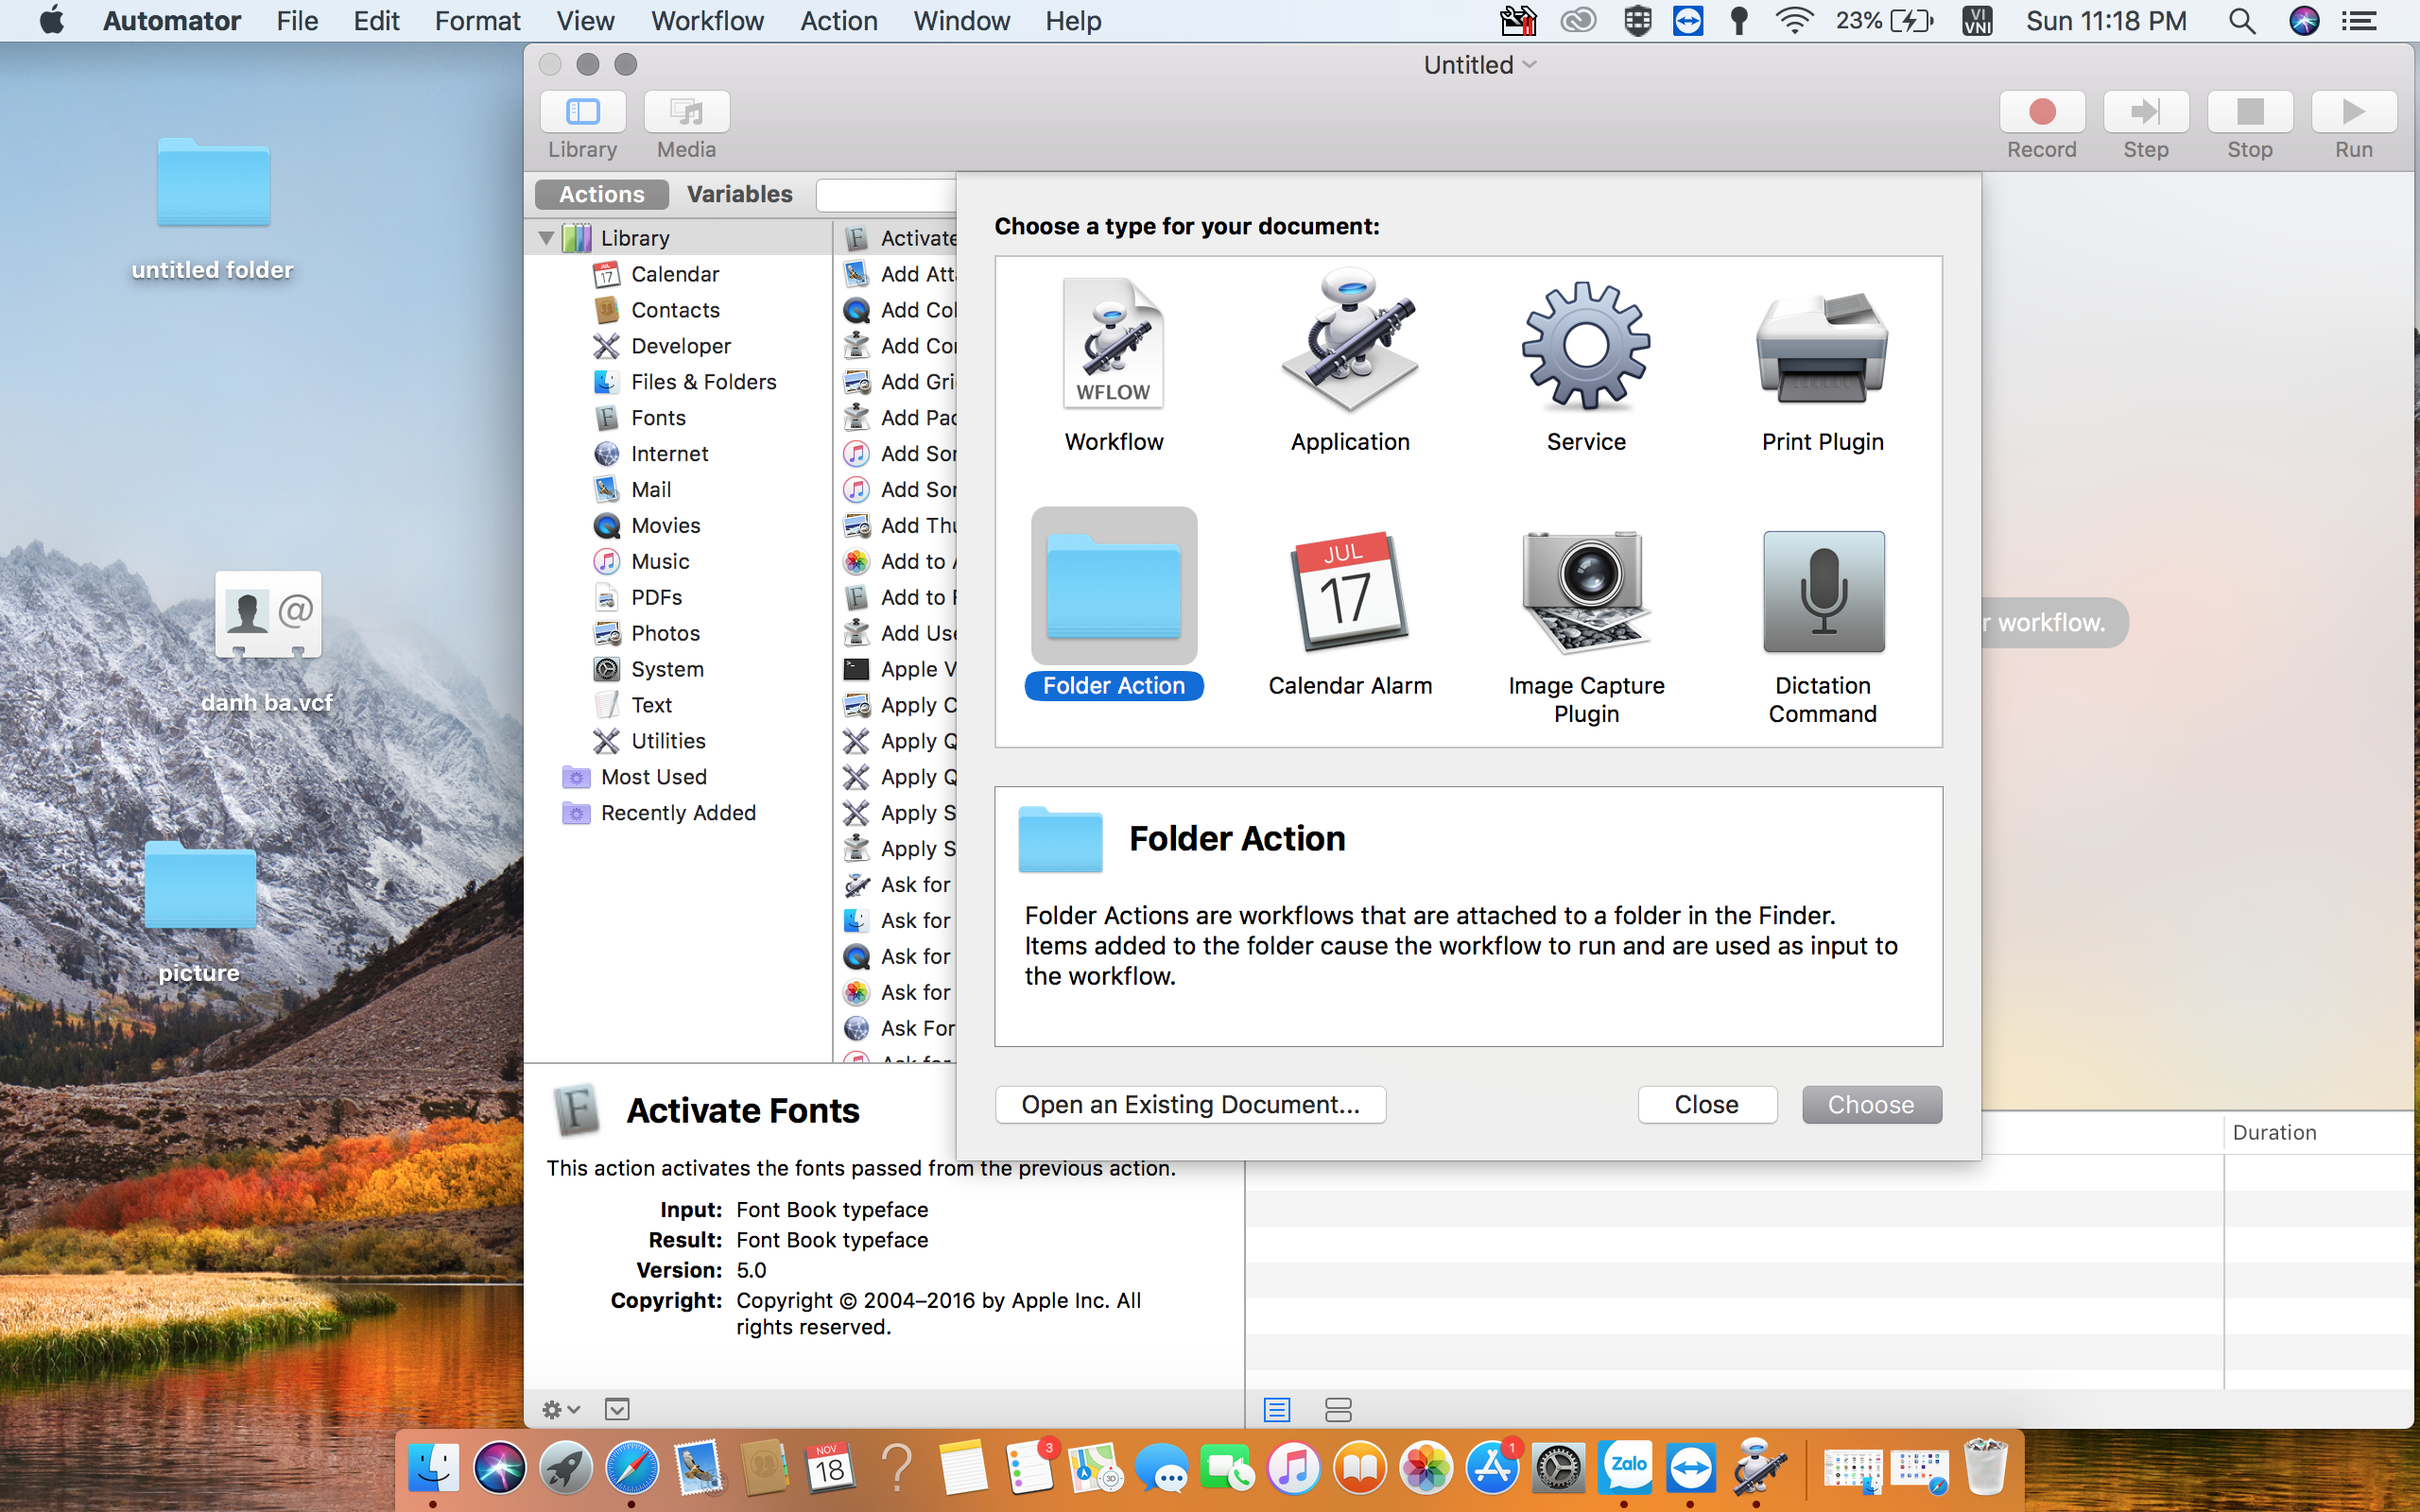Collapse the Library disclosure triangle
Image resolution: width=2420 pixels, height=1512 pixels.
(x=546, y=238)
